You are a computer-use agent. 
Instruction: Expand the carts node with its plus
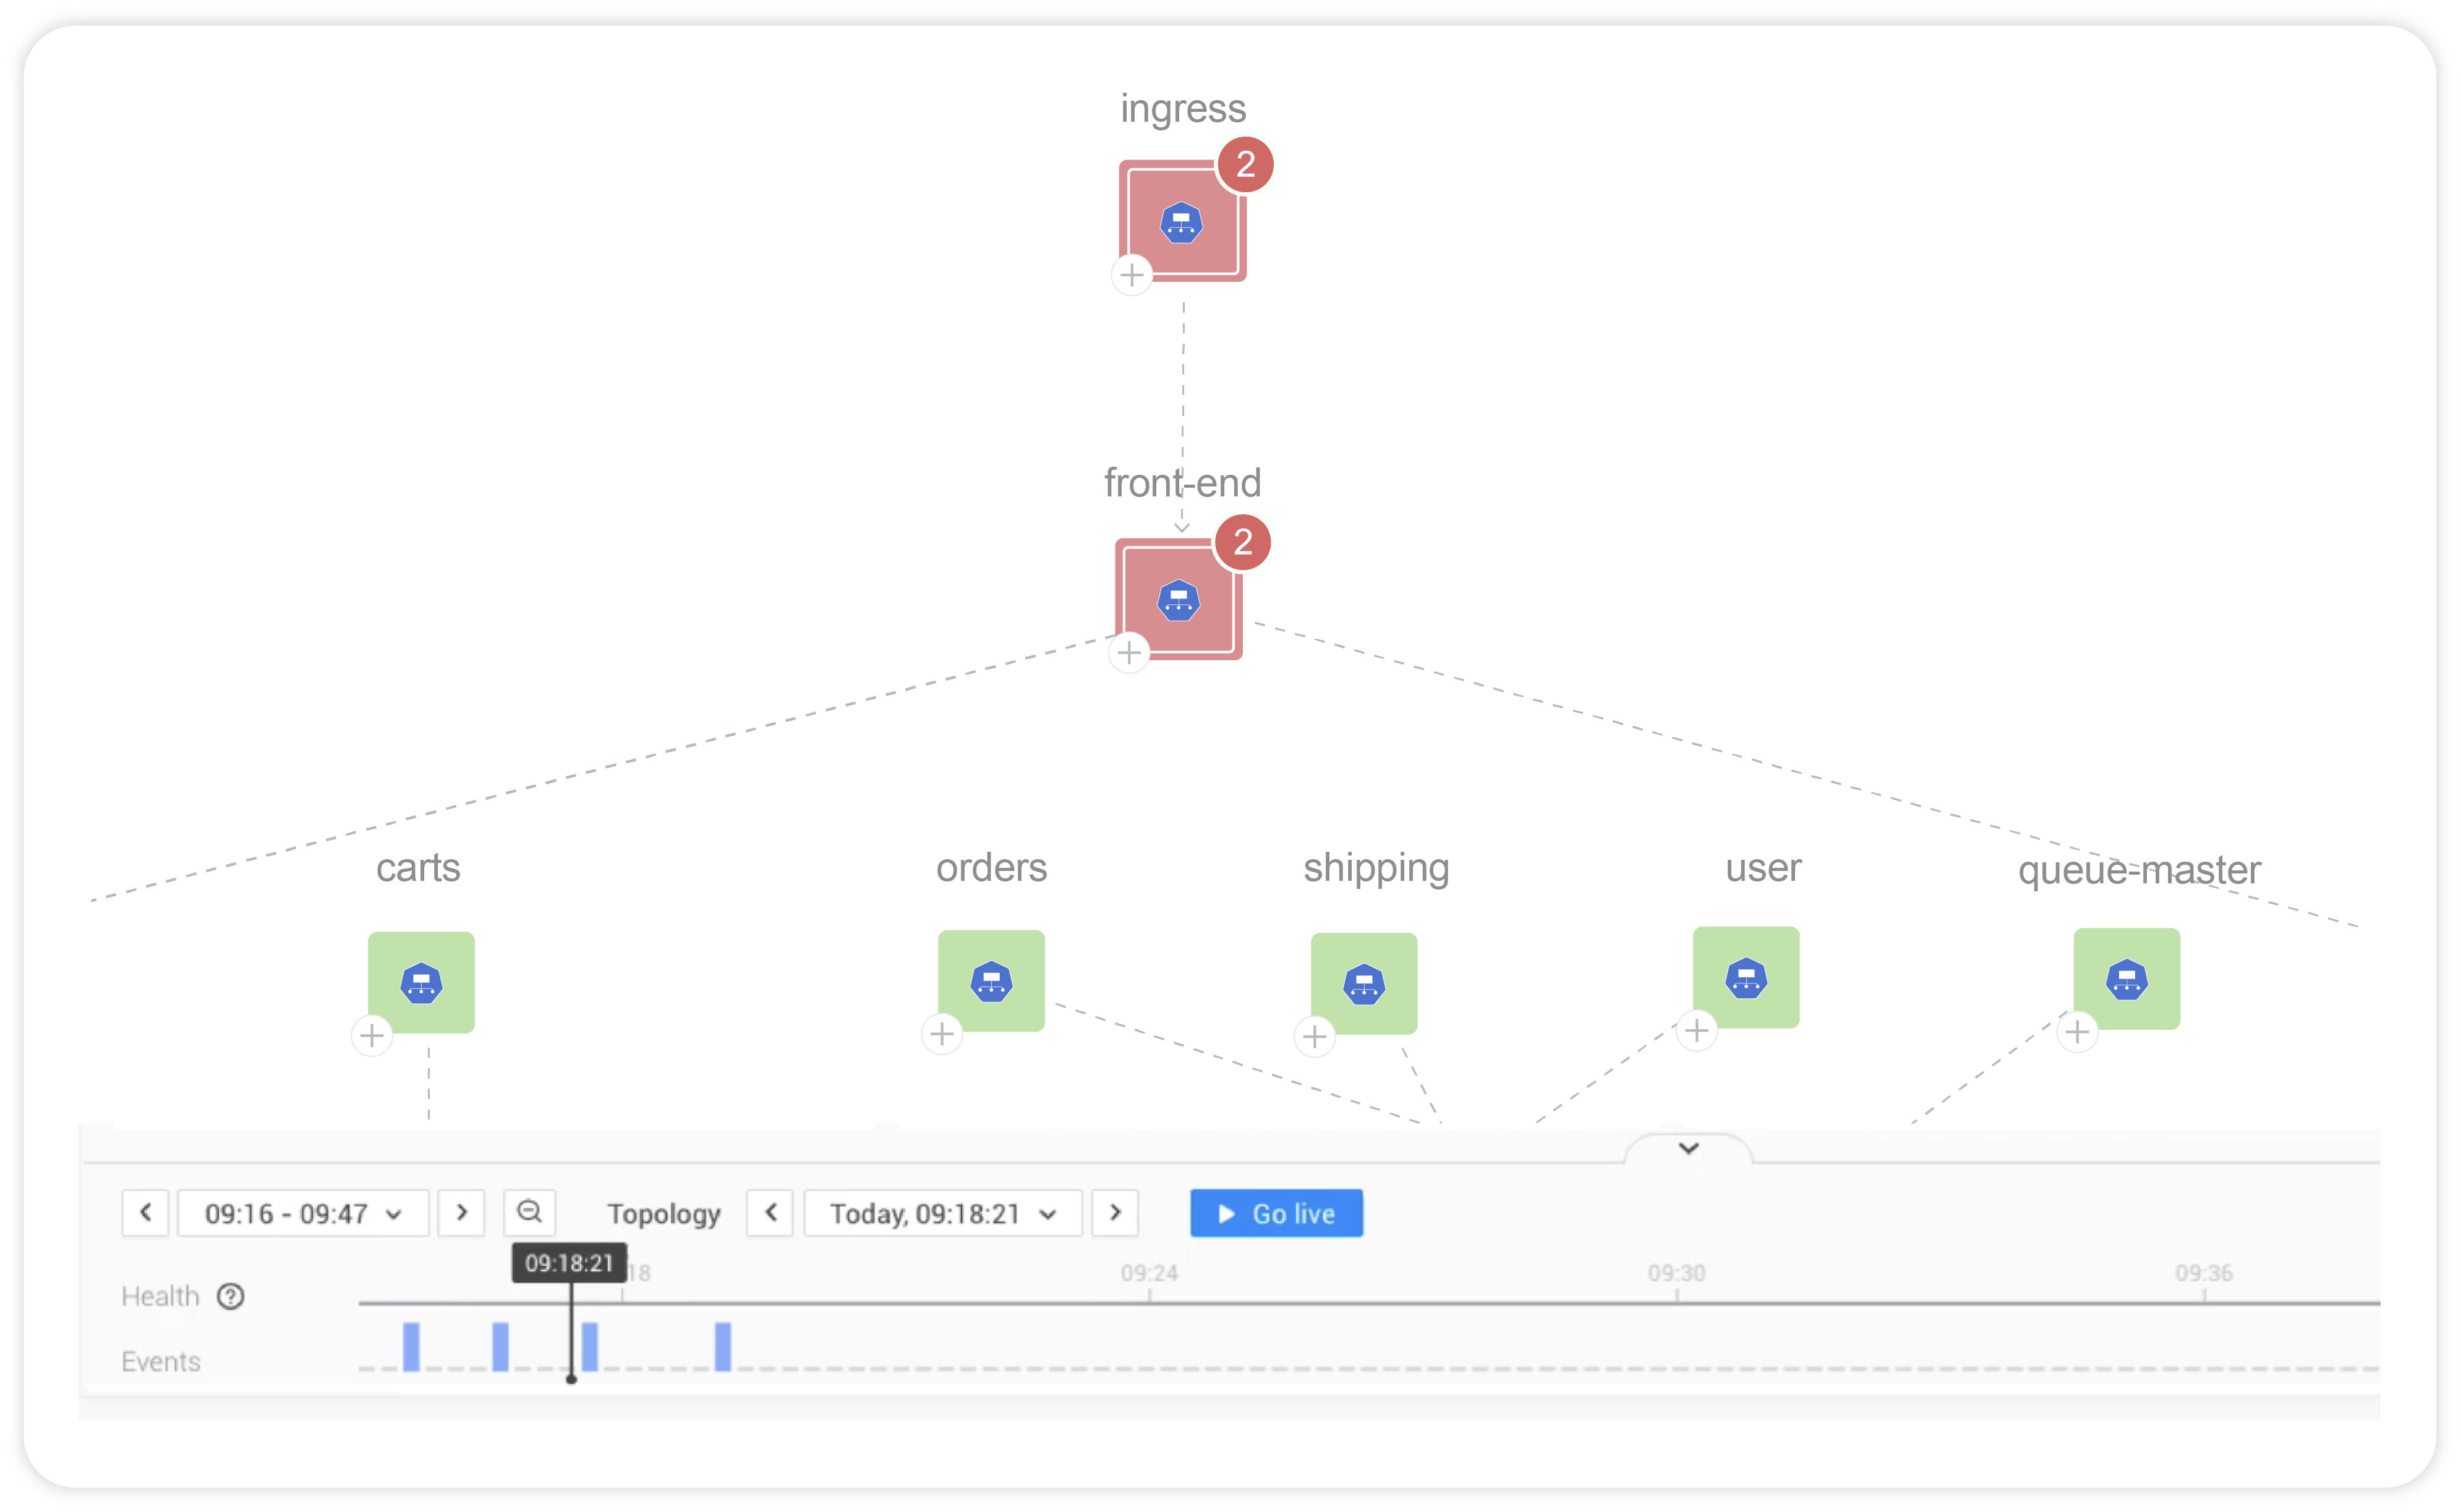click(372, 1035)
